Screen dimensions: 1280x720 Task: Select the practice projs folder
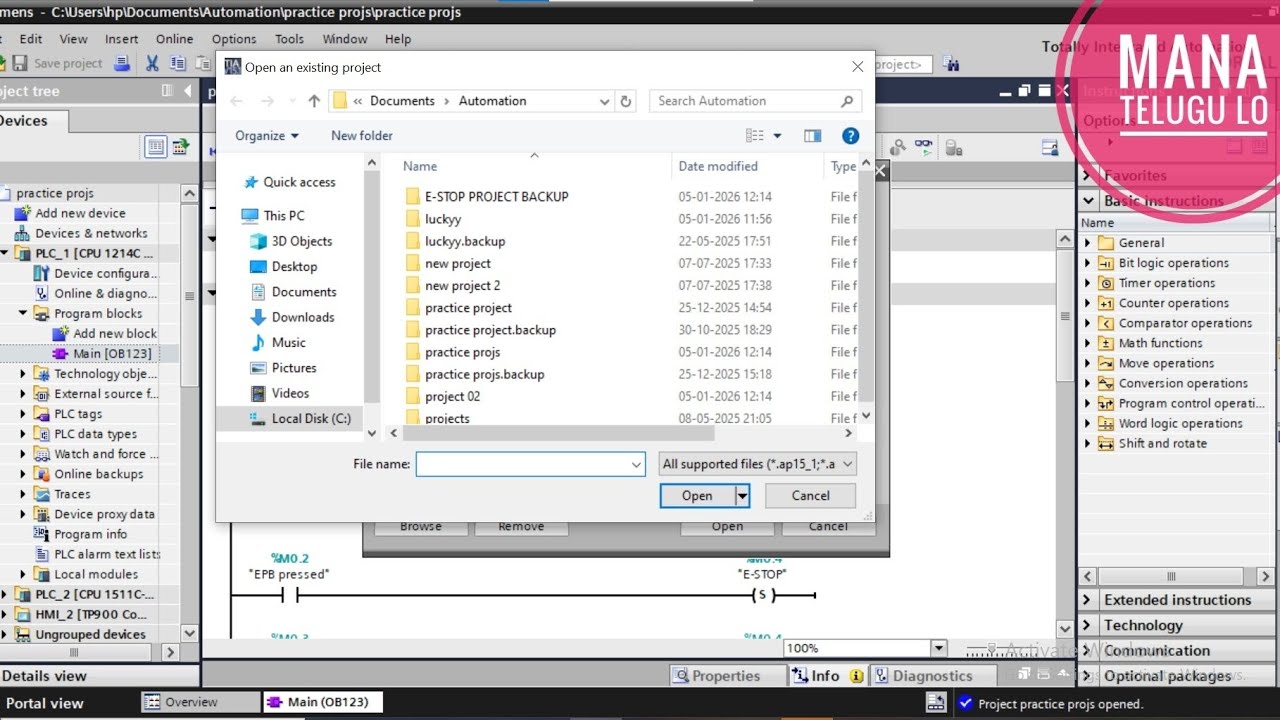click(x=462, y=352)
